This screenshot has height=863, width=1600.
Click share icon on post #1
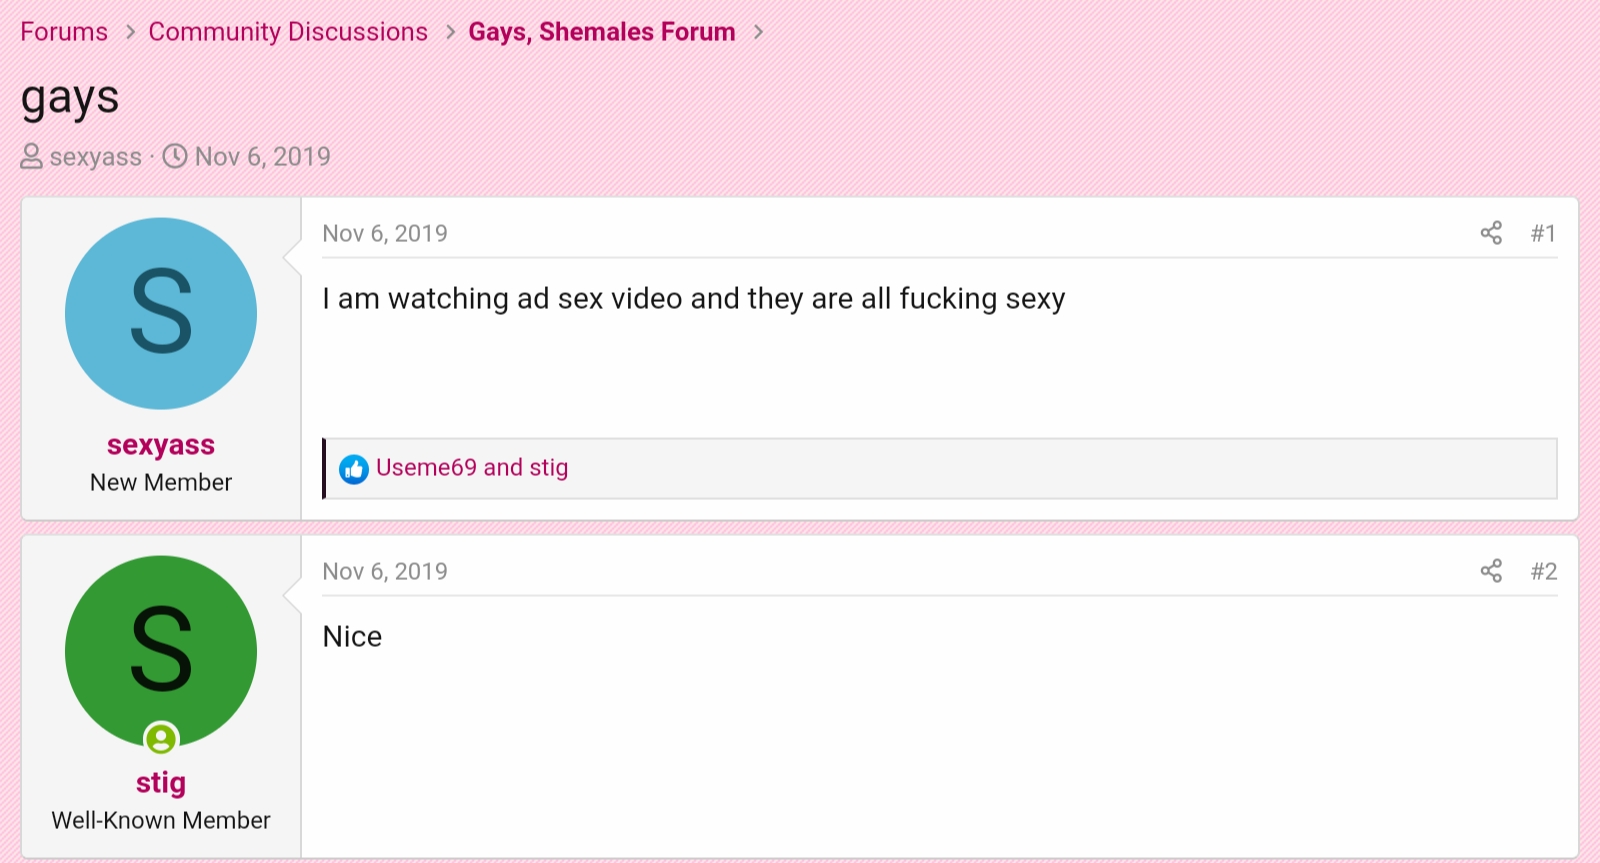[x=1491, y=233]
